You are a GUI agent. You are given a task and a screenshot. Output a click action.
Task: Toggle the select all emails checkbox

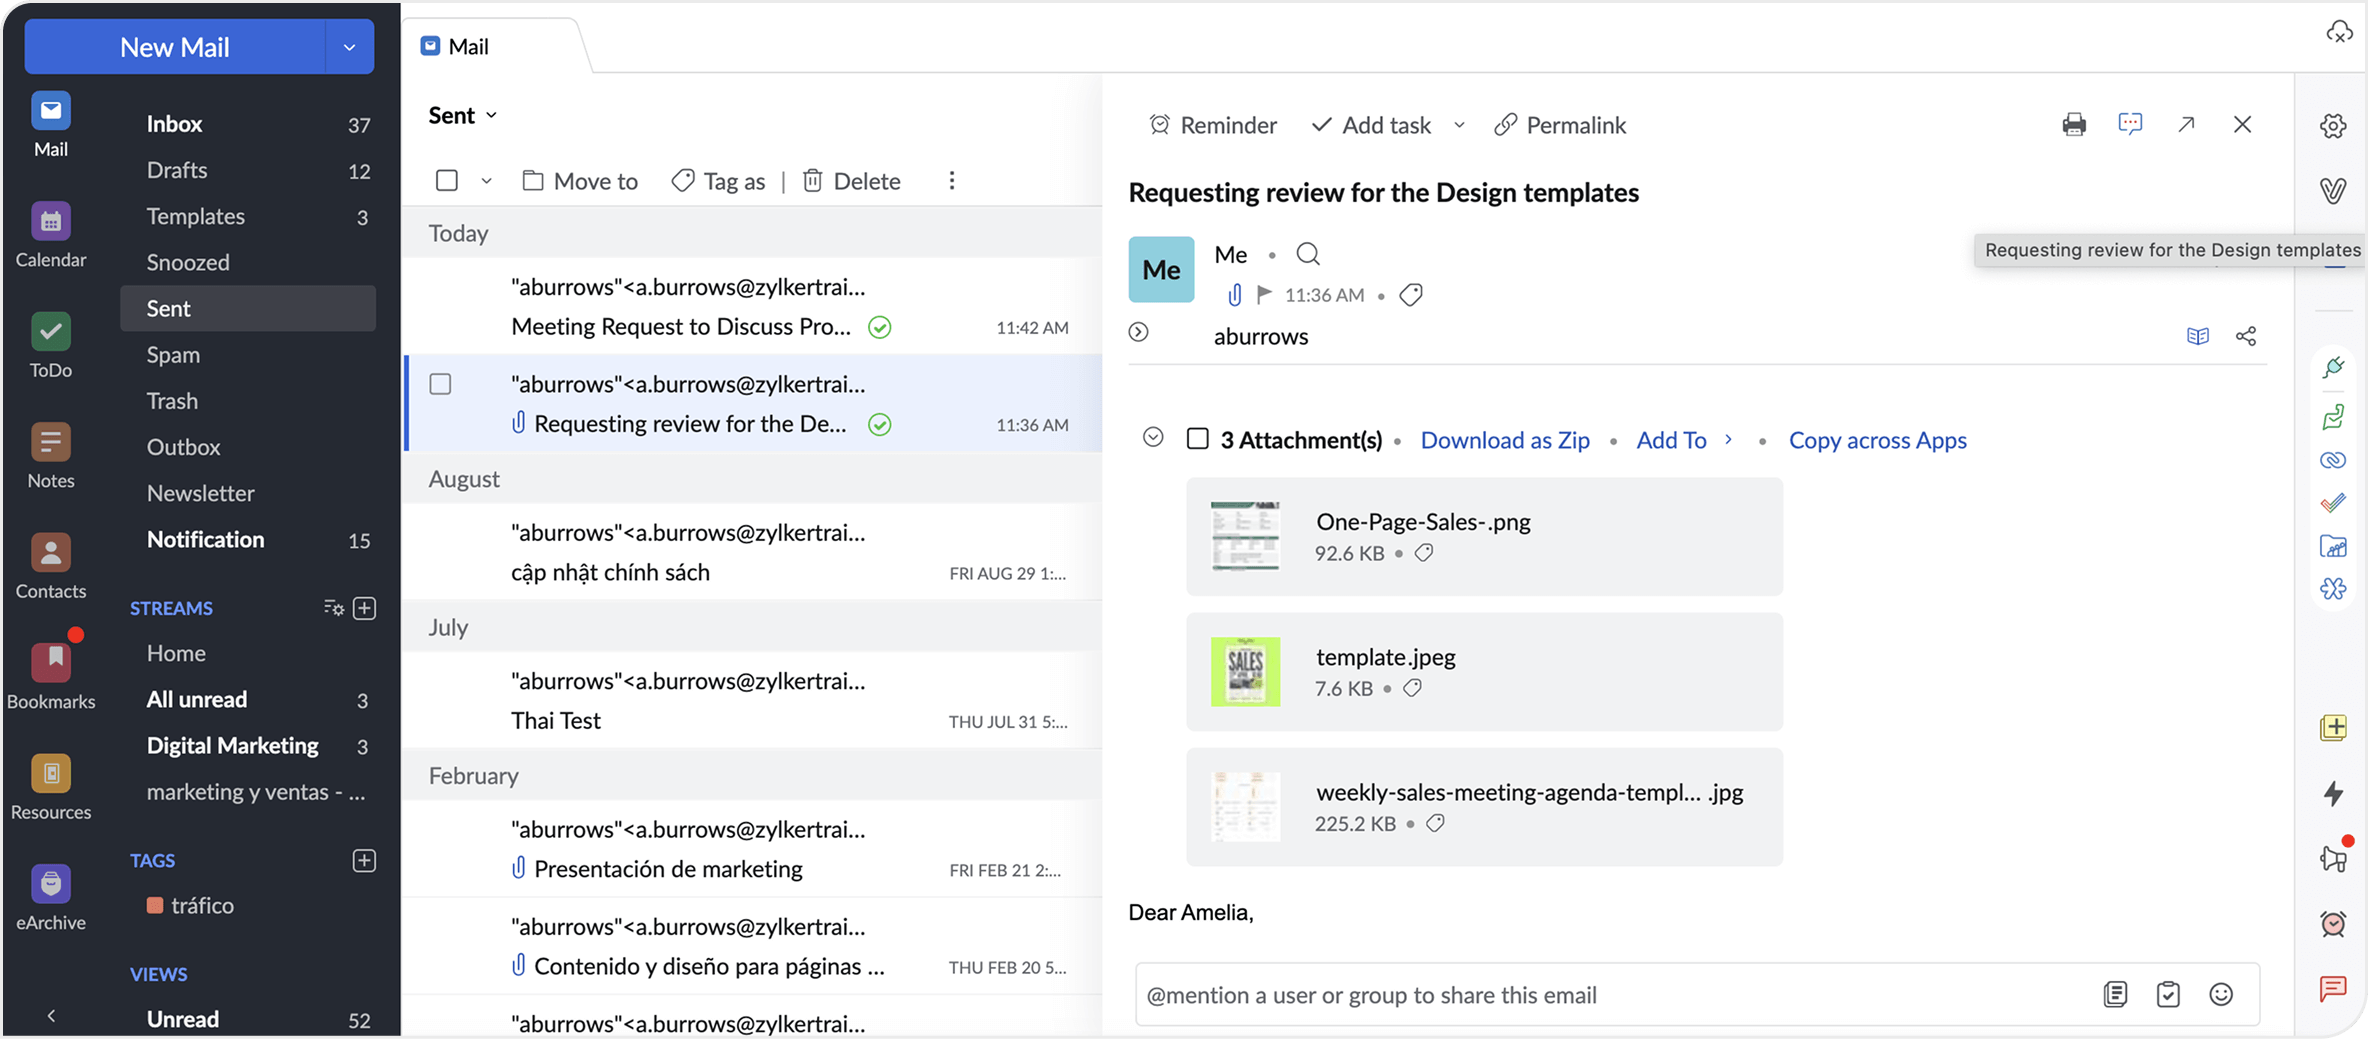point(447,181)
